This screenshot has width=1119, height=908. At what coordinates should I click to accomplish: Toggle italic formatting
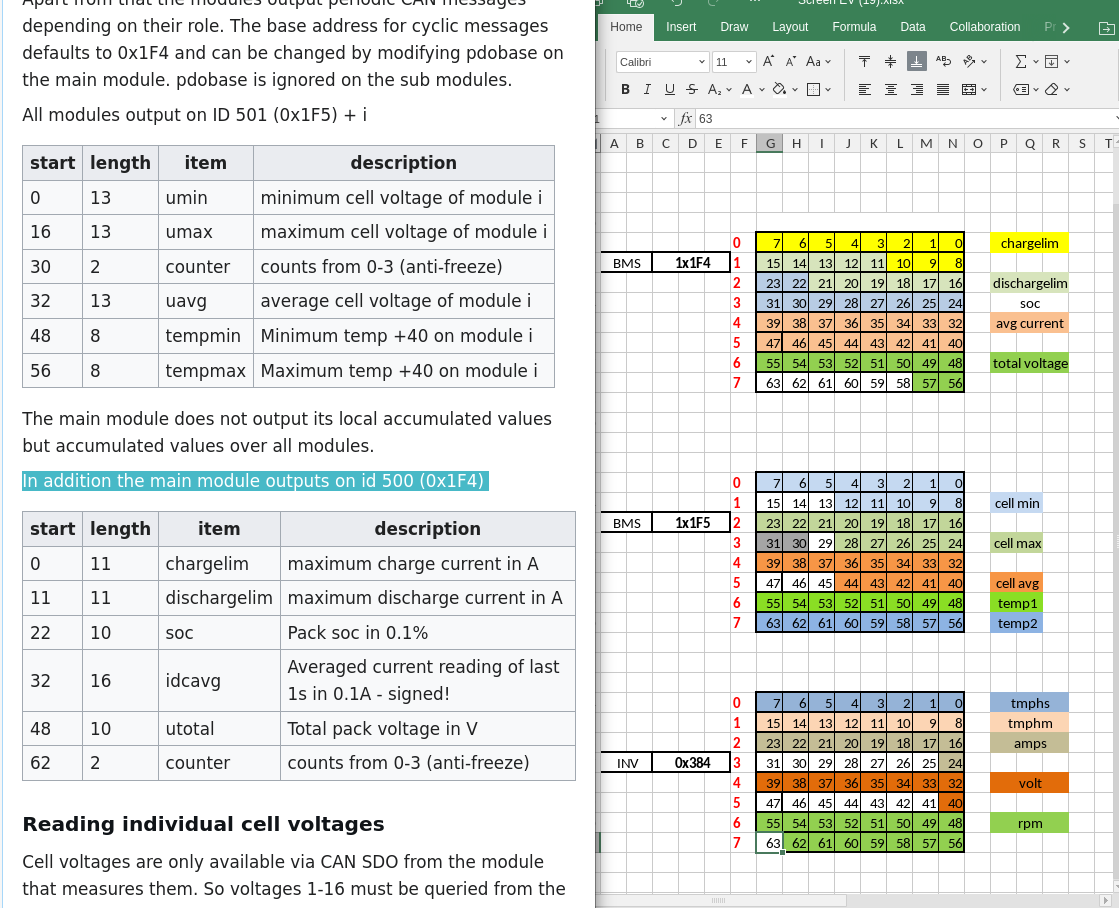coord(647,90)
